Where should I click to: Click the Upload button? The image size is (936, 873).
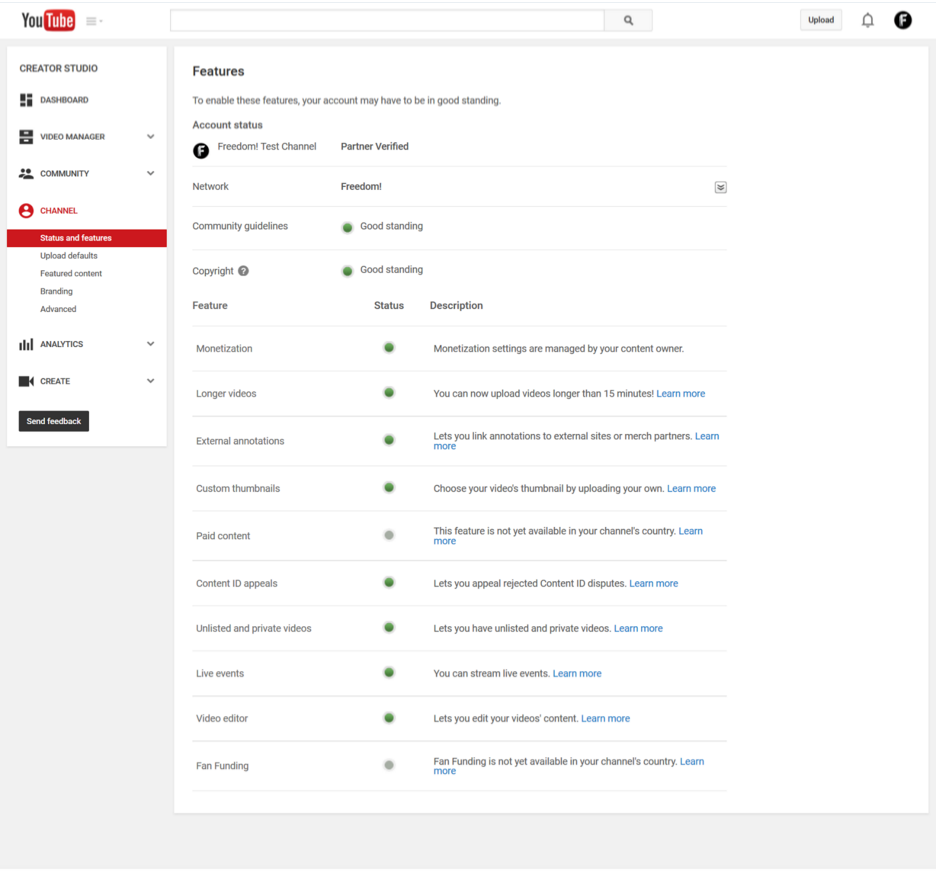[x=821, y=20]
